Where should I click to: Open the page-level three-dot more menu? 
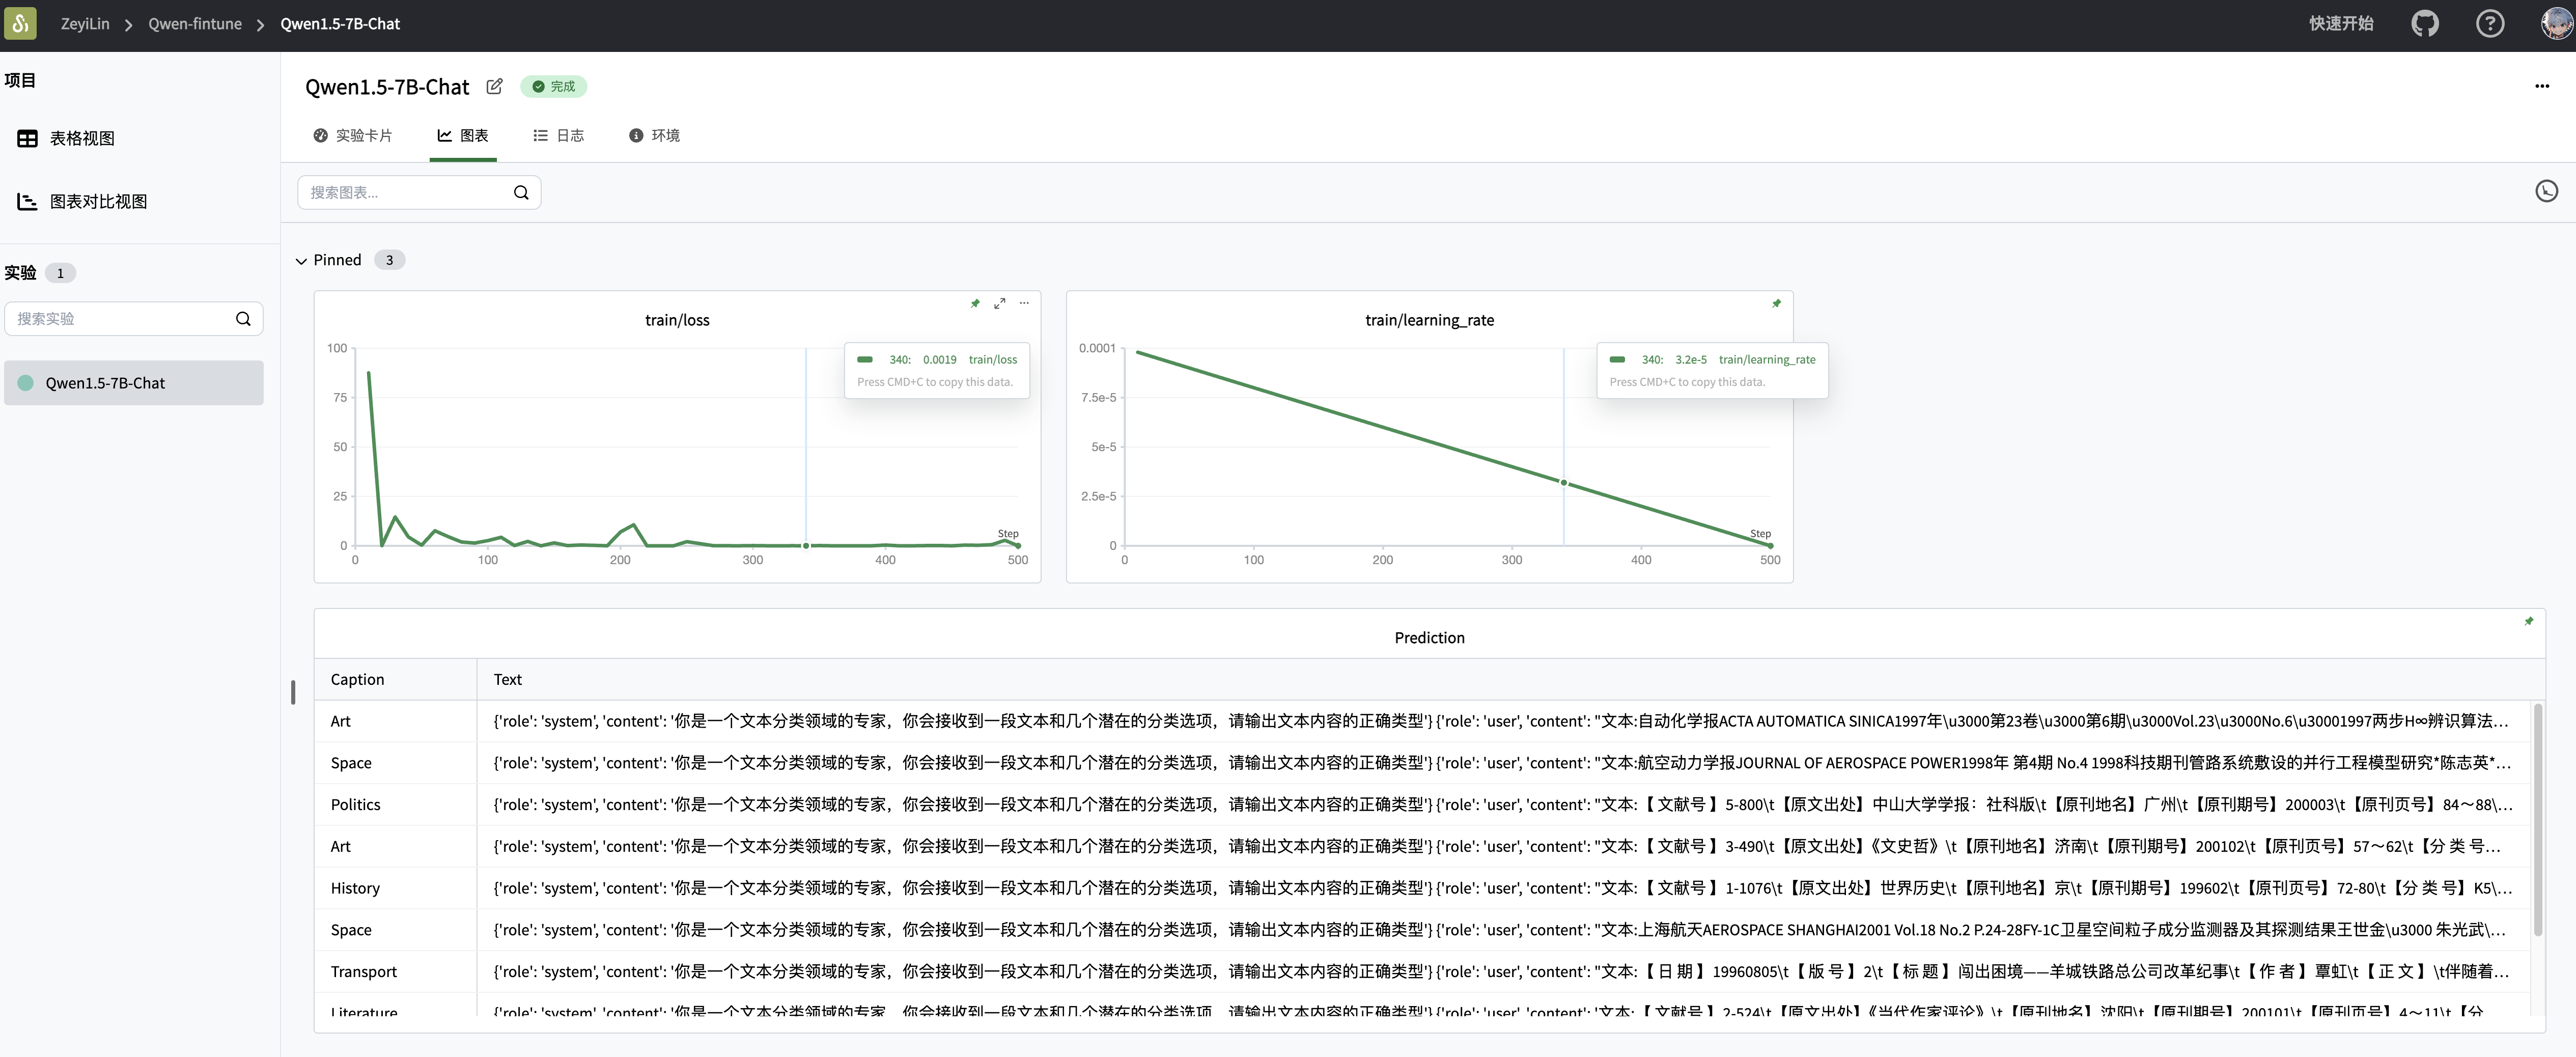pyautogui.click(x=2541, y=87)
